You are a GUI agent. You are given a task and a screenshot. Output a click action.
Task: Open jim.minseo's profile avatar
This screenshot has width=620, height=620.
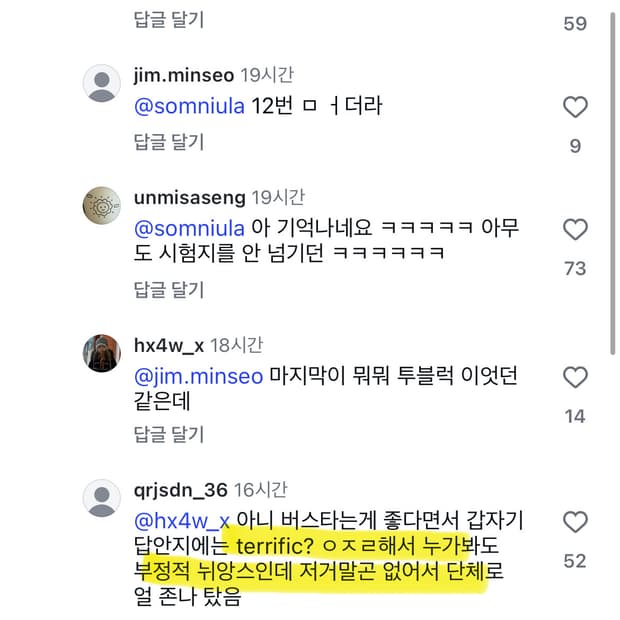[x=101, y=83]
